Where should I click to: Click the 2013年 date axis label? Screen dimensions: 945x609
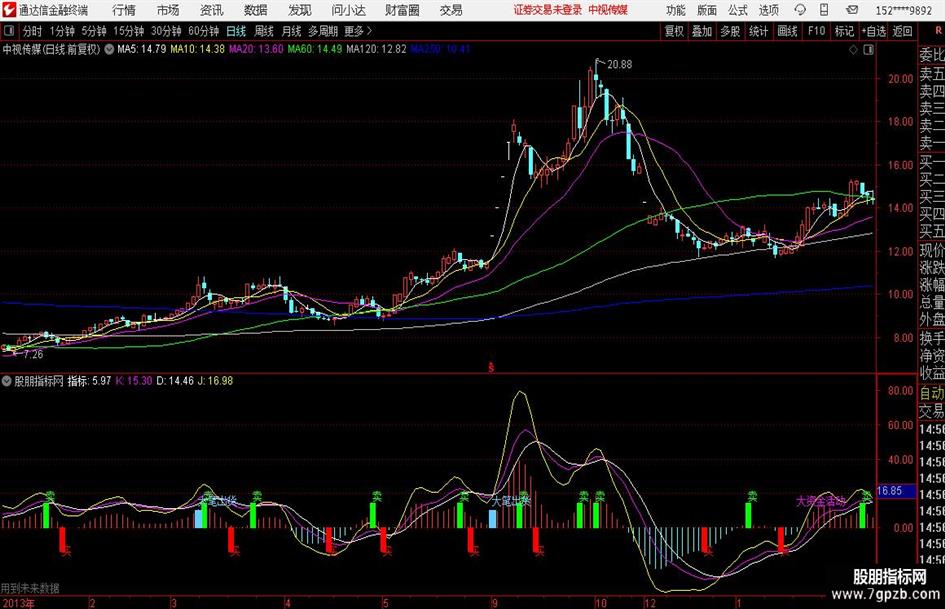(18, 603)
